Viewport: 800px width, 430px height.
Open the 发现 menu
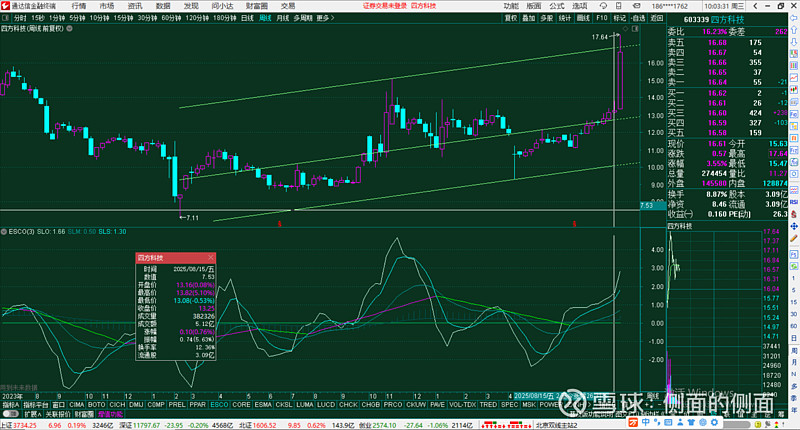[x=191, y=6]
